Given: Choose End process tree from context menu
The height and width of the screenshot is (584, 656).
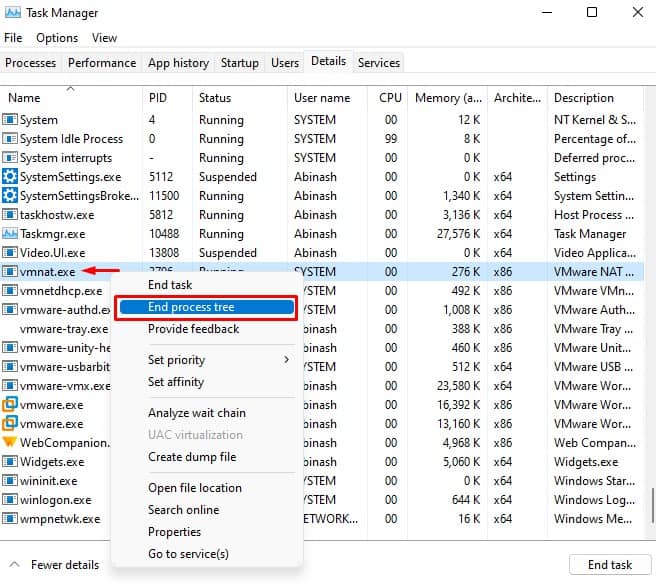Looking at the screenshot, I should tap(206, 307).
